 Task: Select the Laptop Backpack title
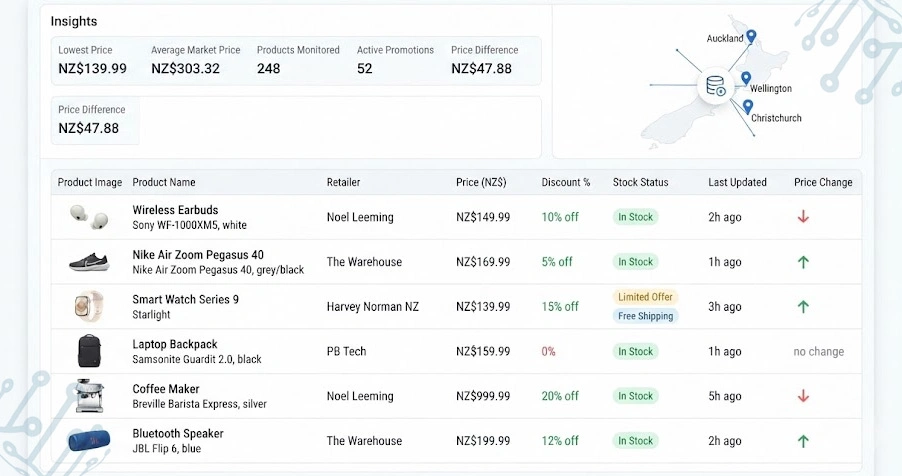(175, 344)
